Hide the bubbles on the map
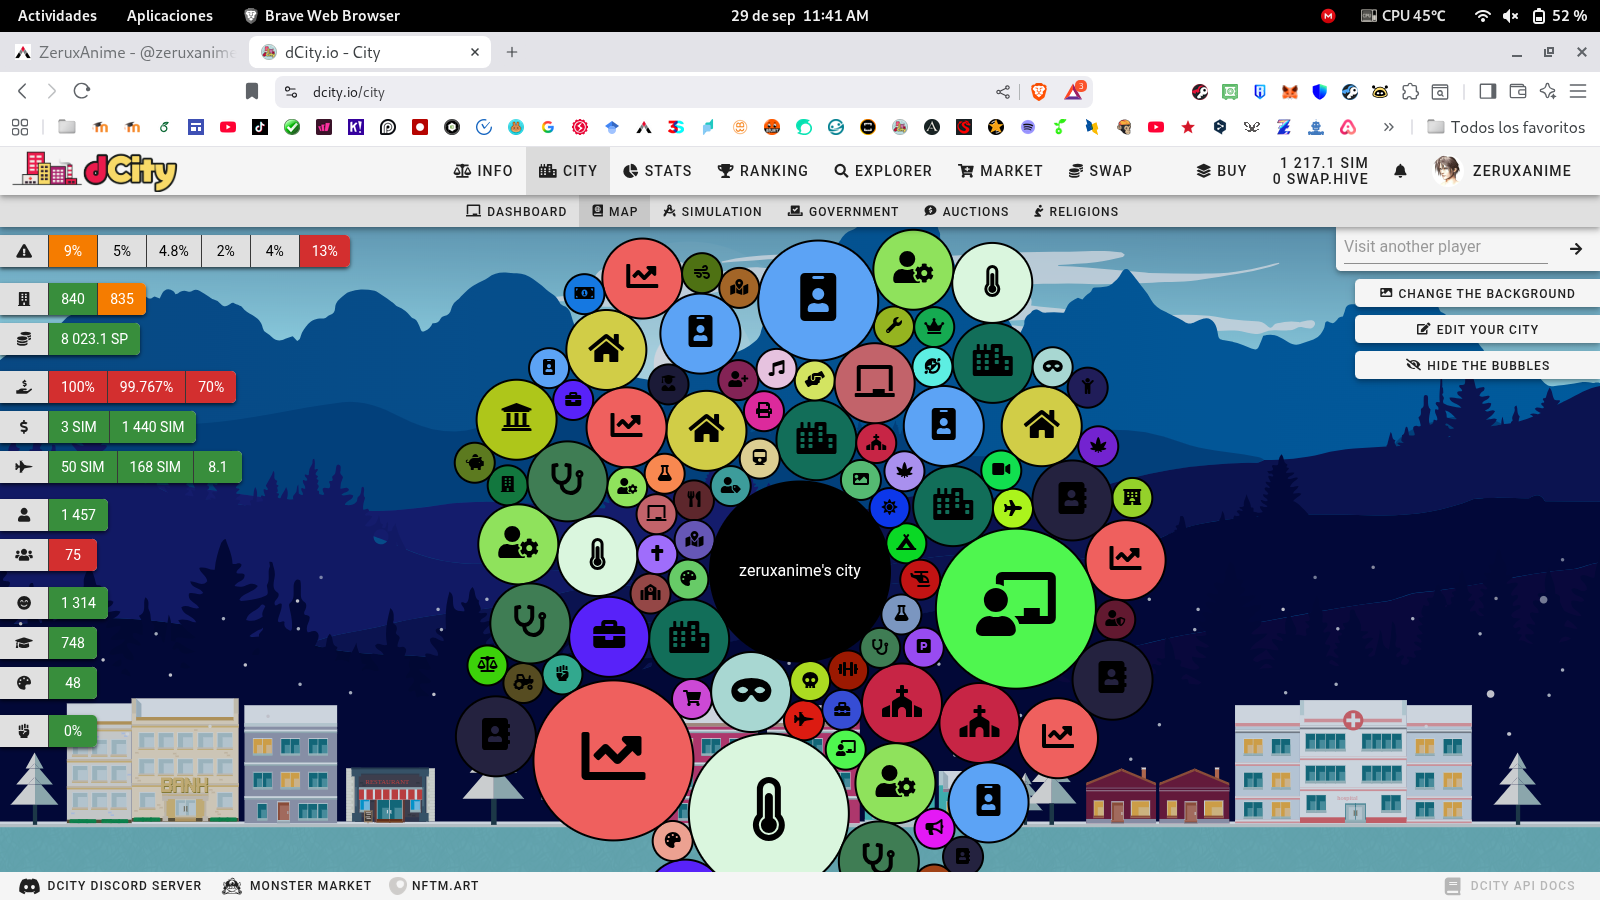This screenshot has height=900, width=1600. click(1477, 365)
